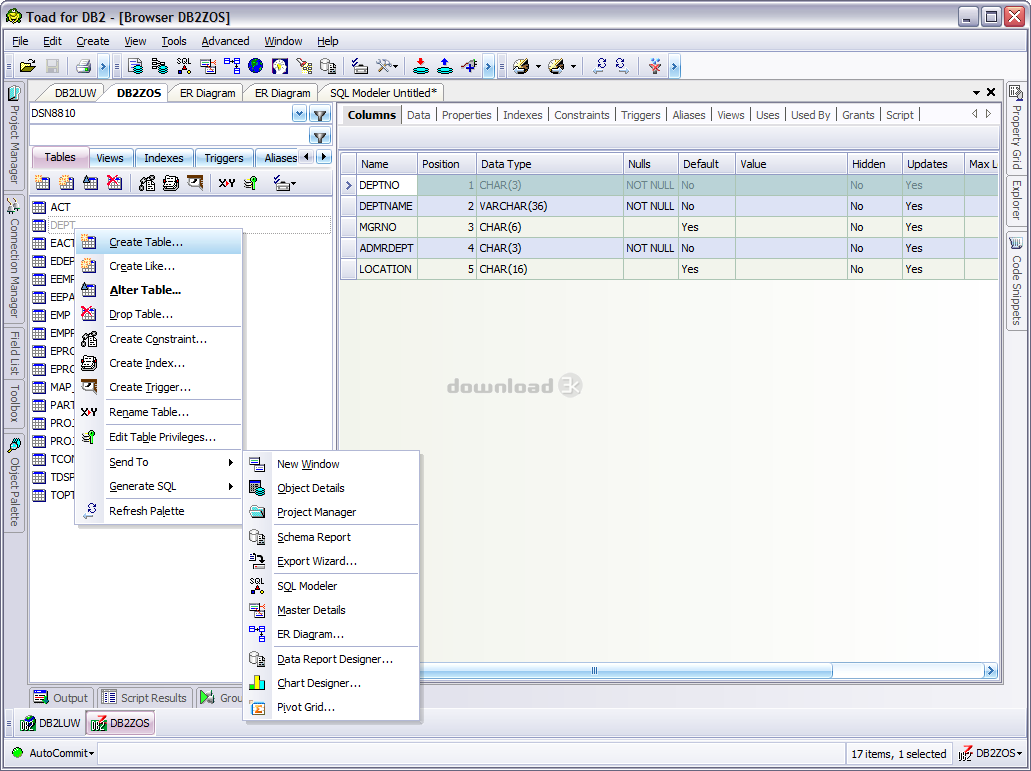Click the drop table icon in Tables toolbar
The height and width of the screenshot is (771, 1031).
(115, 183)
